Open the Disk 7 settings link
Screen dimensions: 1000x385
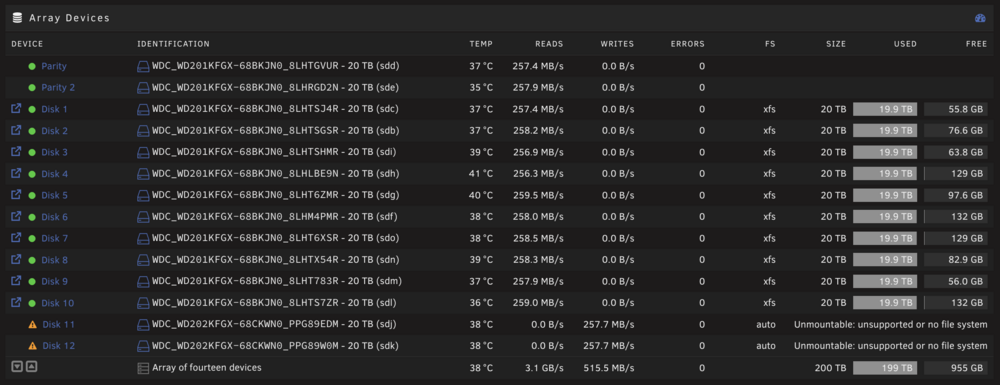55,238
